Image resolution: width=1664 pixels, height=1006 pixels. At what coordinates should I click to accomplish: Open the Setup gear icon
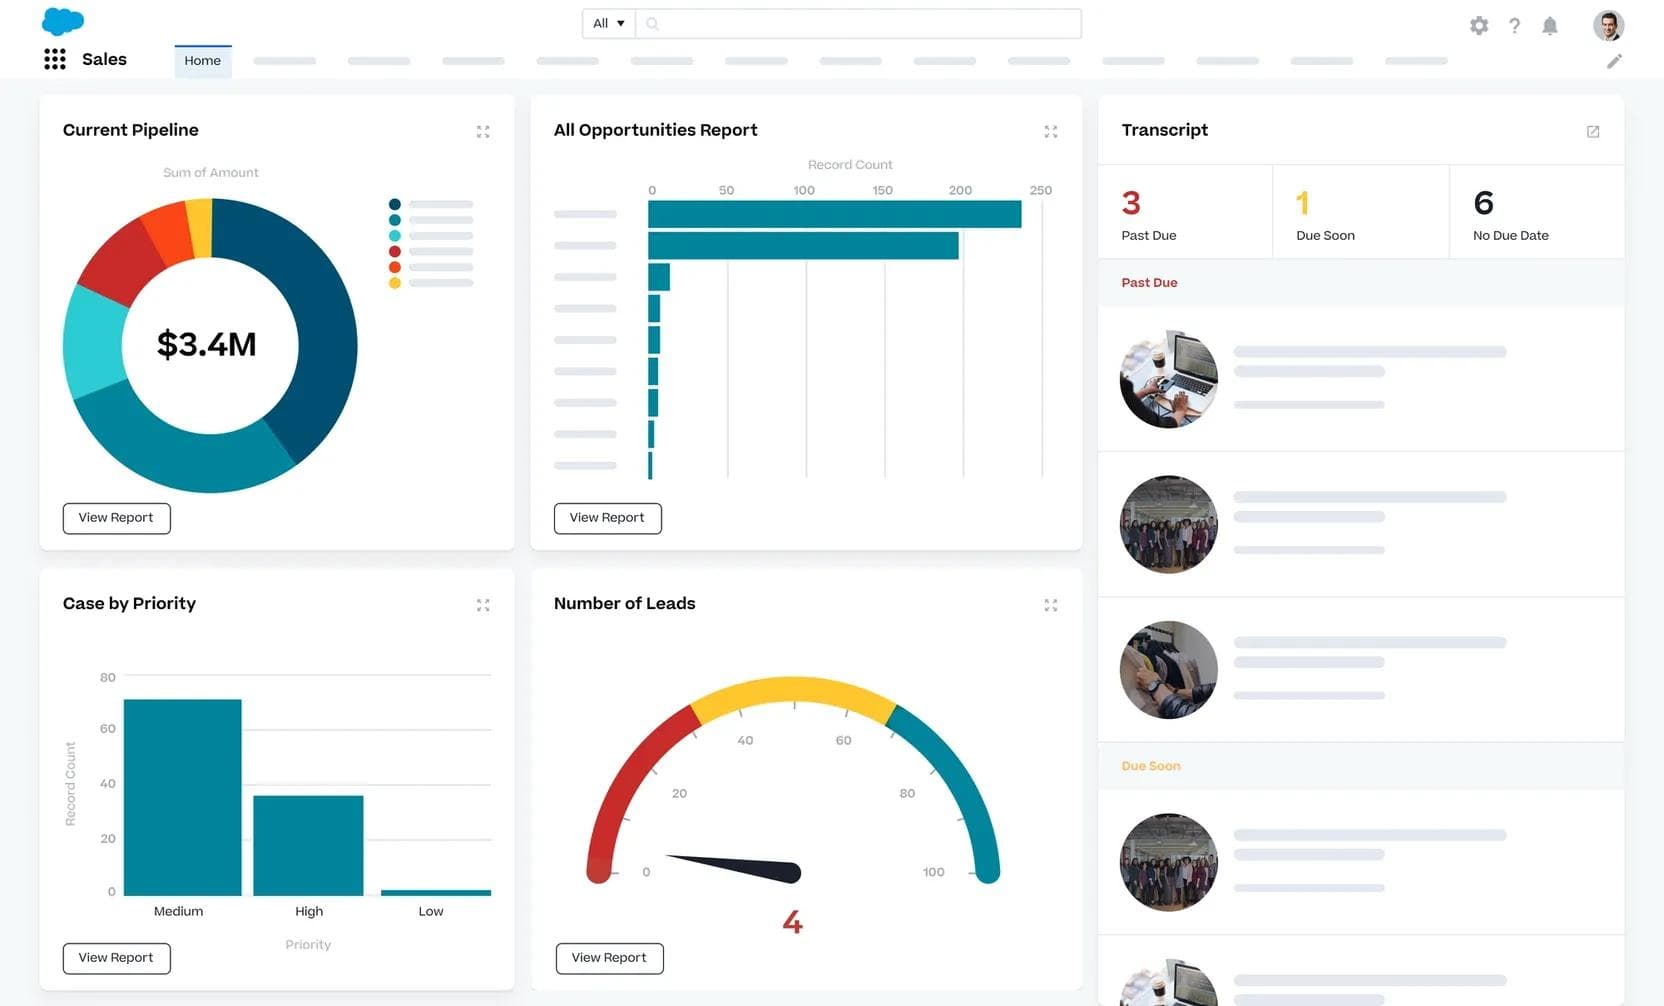coord(1479,26)
